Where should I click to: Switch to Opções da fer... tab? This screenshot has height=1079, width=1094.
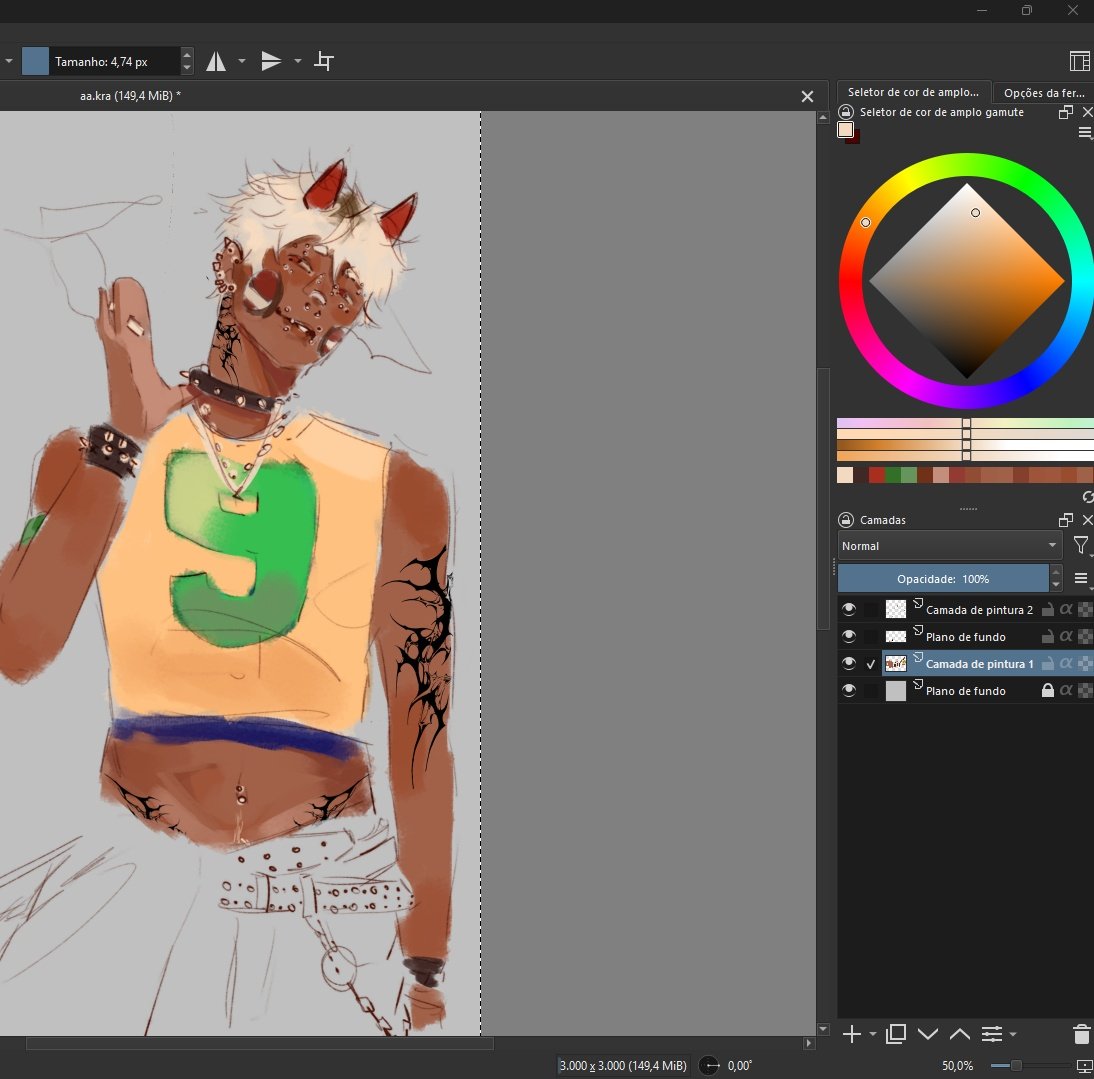pos(1044,93)
